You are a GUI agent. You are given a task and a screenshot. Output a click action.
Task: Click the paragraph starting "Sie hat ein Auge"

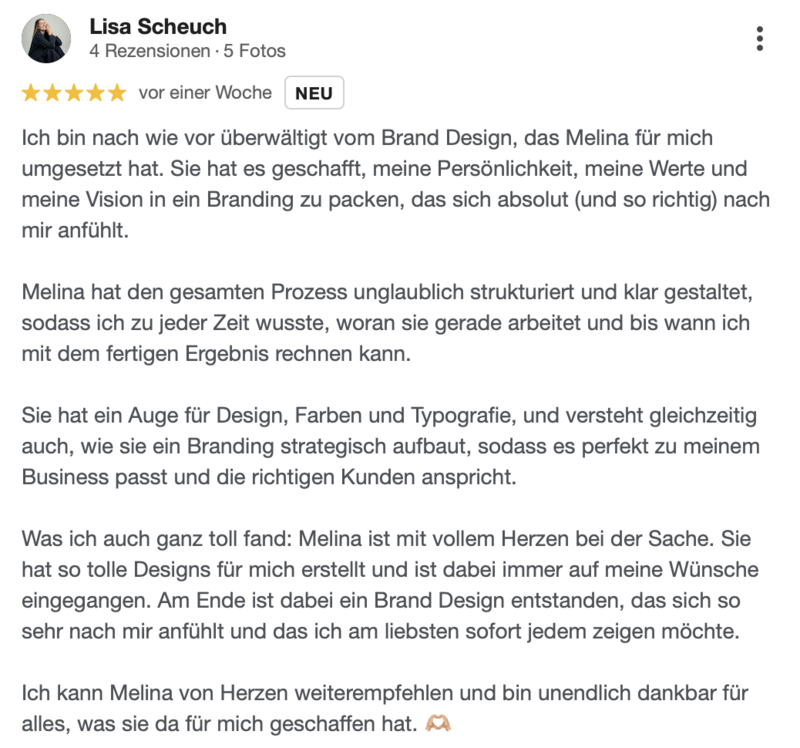click(x=396, y=445)
